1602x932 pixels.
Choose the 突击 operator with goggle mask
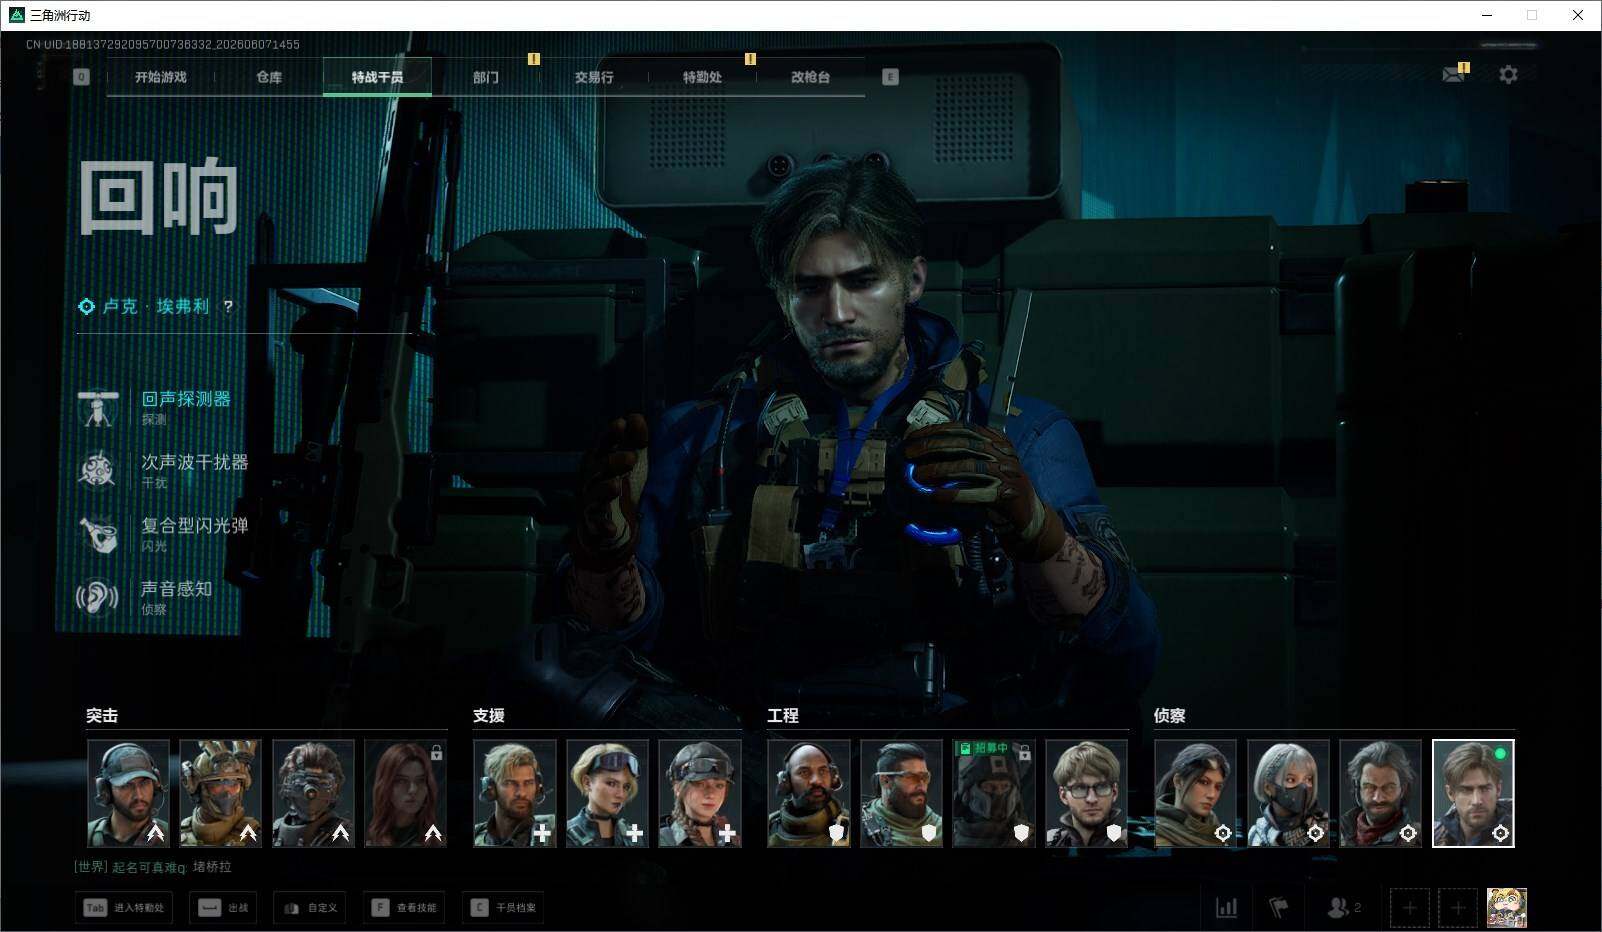point(313,793)
